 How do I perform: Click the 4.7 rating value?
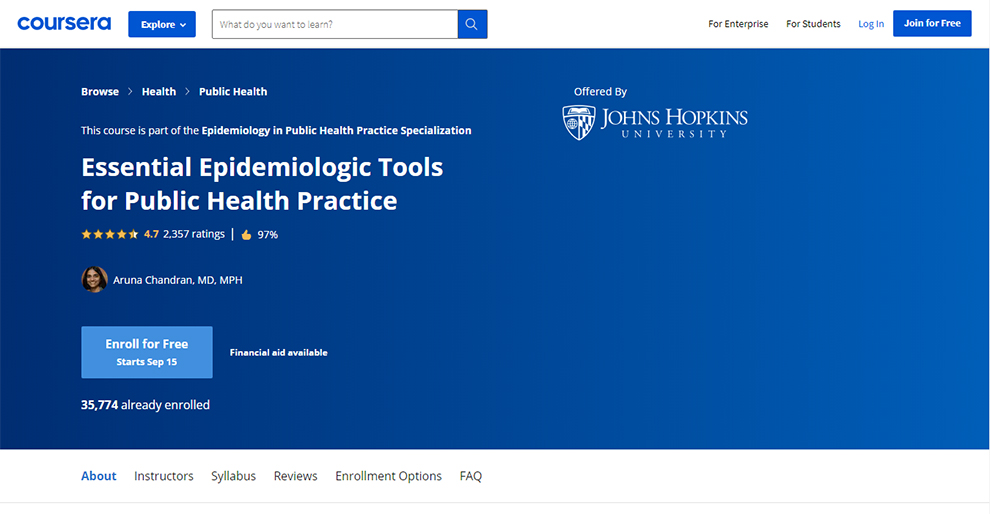[152, 234]
